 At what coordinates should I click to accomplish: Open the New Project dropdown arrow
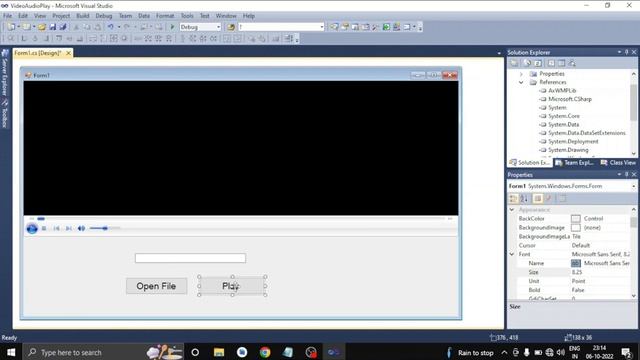pos(18,27)
